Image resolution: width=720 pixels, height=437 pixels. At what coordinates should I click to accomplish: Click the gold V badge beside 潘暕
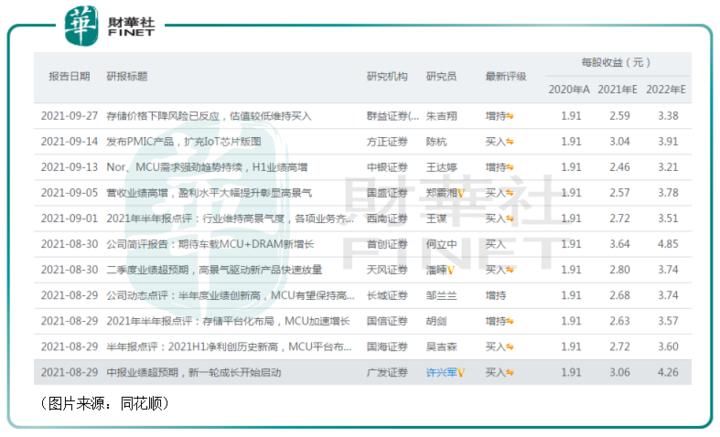pyautogui.click(x=450, y=270)
